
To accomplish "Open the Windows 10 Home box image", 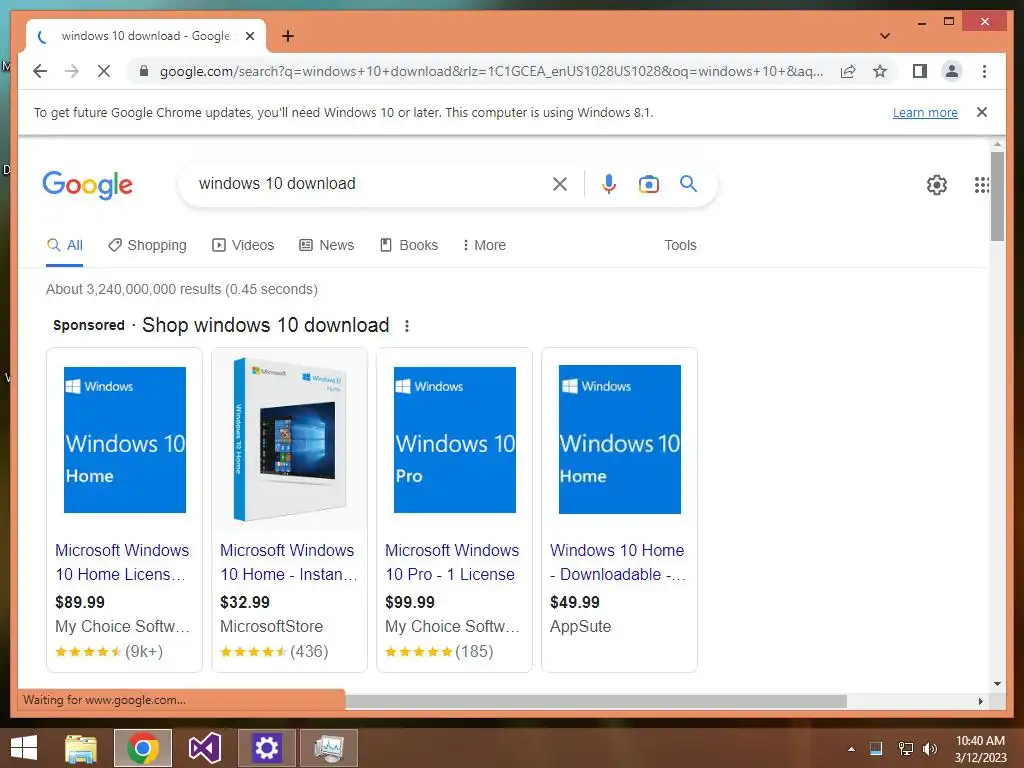I will 290,440.
